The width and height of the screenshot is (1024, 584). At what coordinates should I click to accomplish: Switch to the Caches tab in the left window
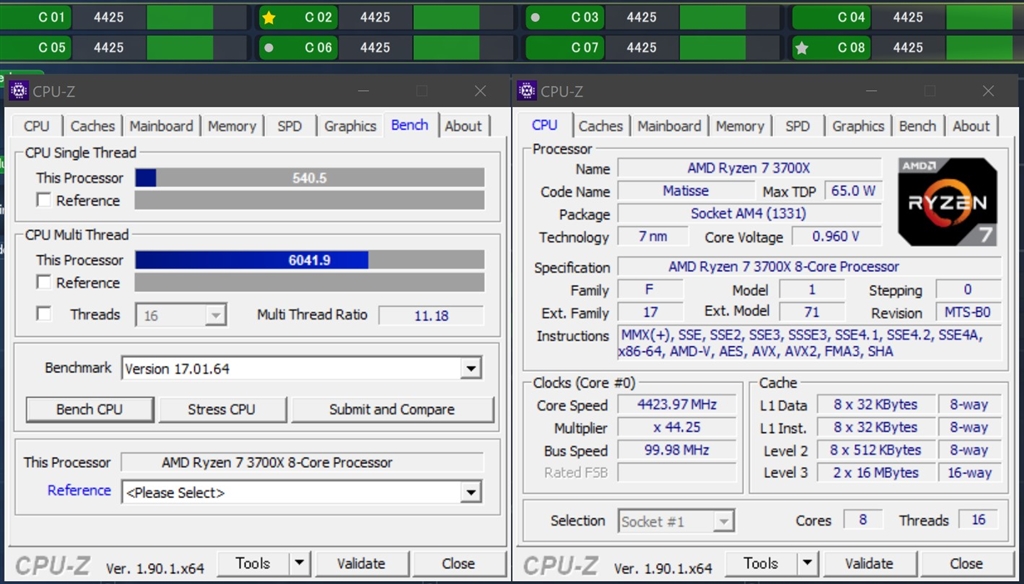(92, 126)
